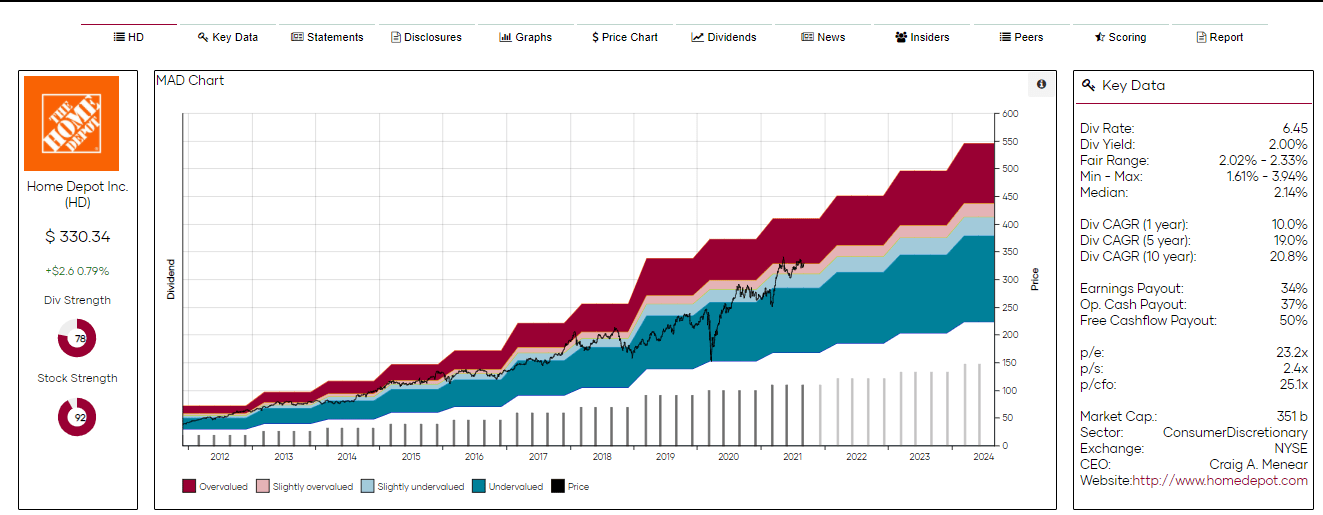Click the Div CAGR (1 year) value 10.0%
Viewport: 1323px width, 515px height.
1289,224
